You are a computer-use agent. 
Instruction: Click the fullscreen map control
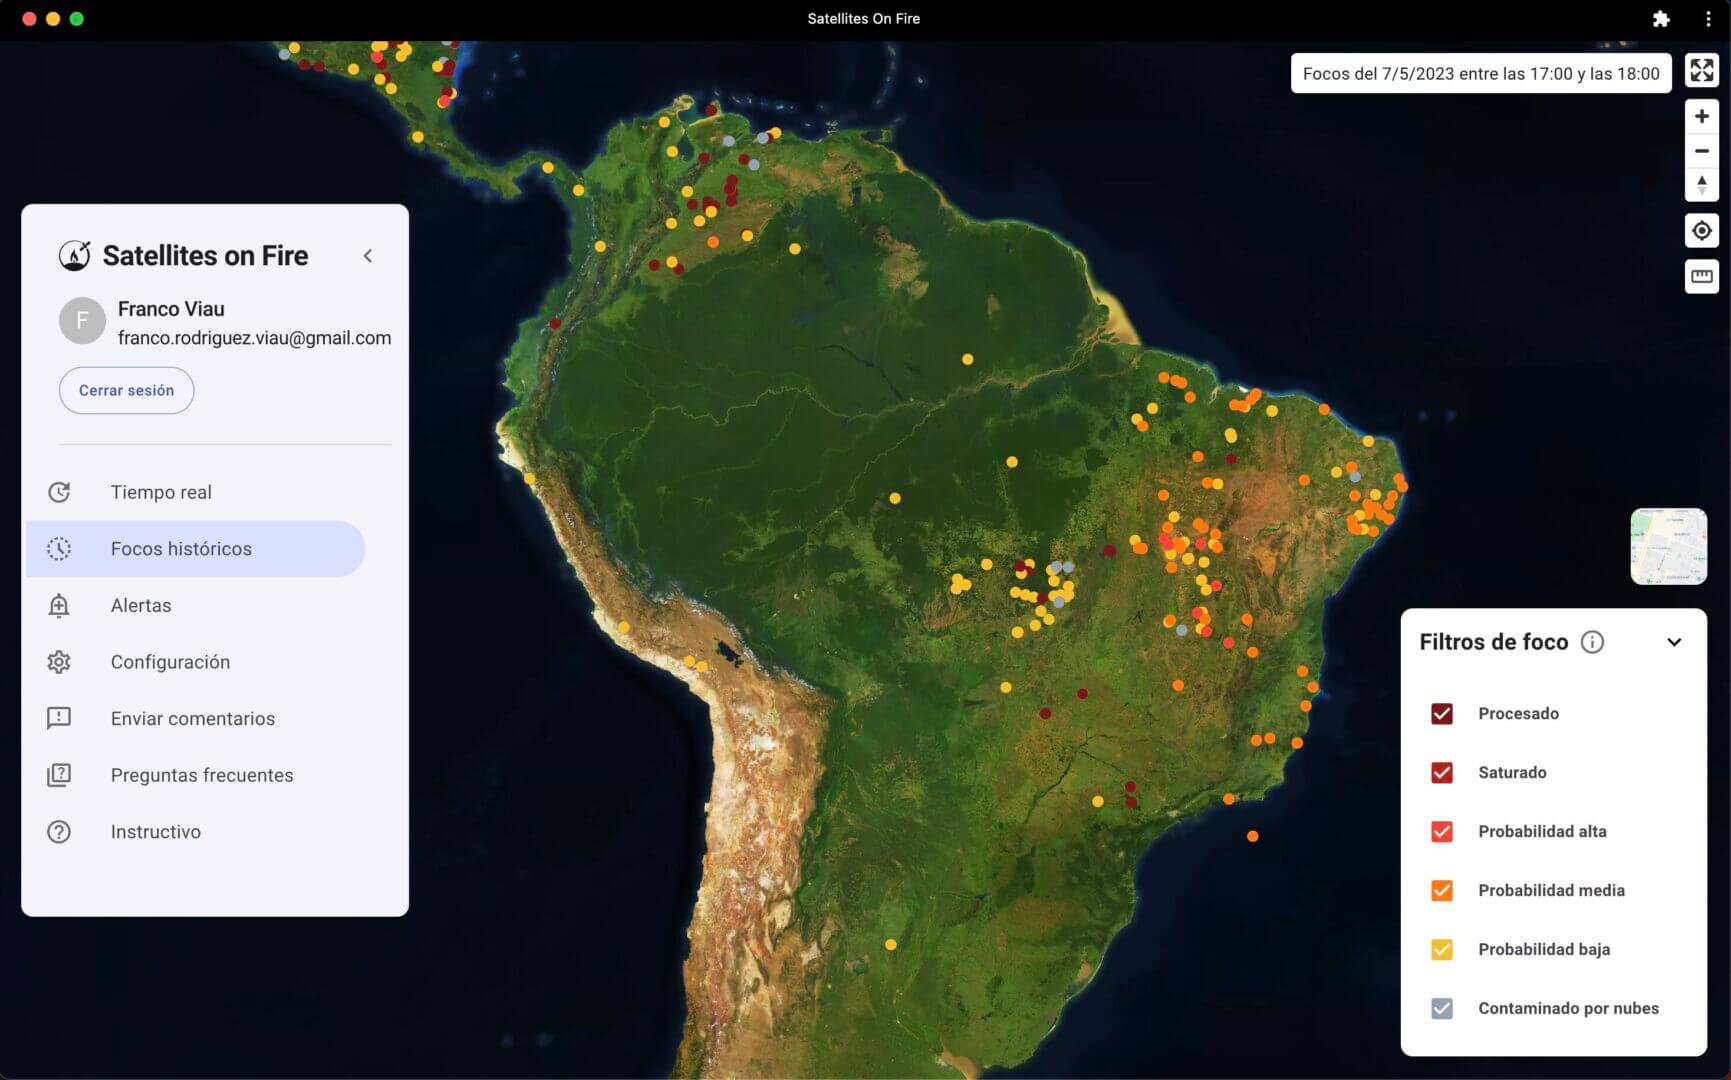tap(1702, 71)
